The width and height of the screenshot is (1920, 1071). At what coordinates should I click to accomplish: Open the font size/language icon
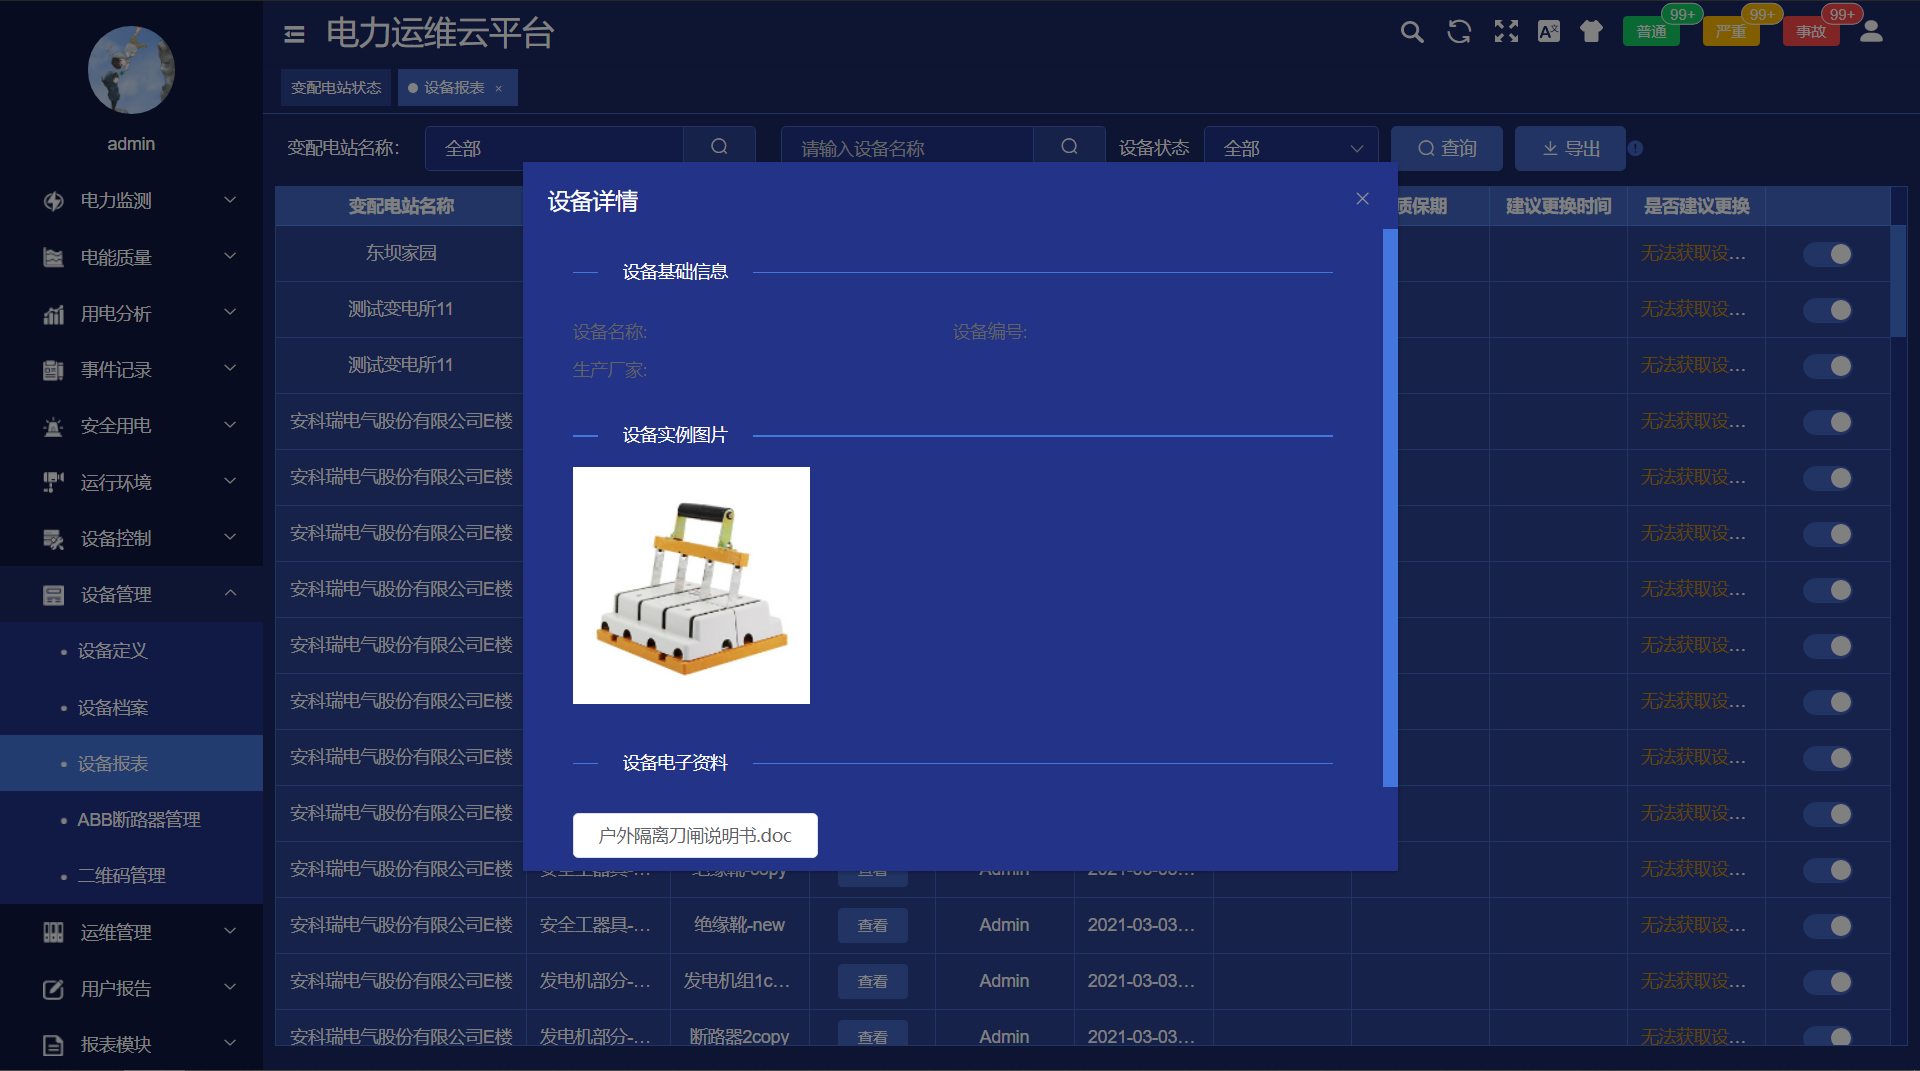coord(1549,32)
